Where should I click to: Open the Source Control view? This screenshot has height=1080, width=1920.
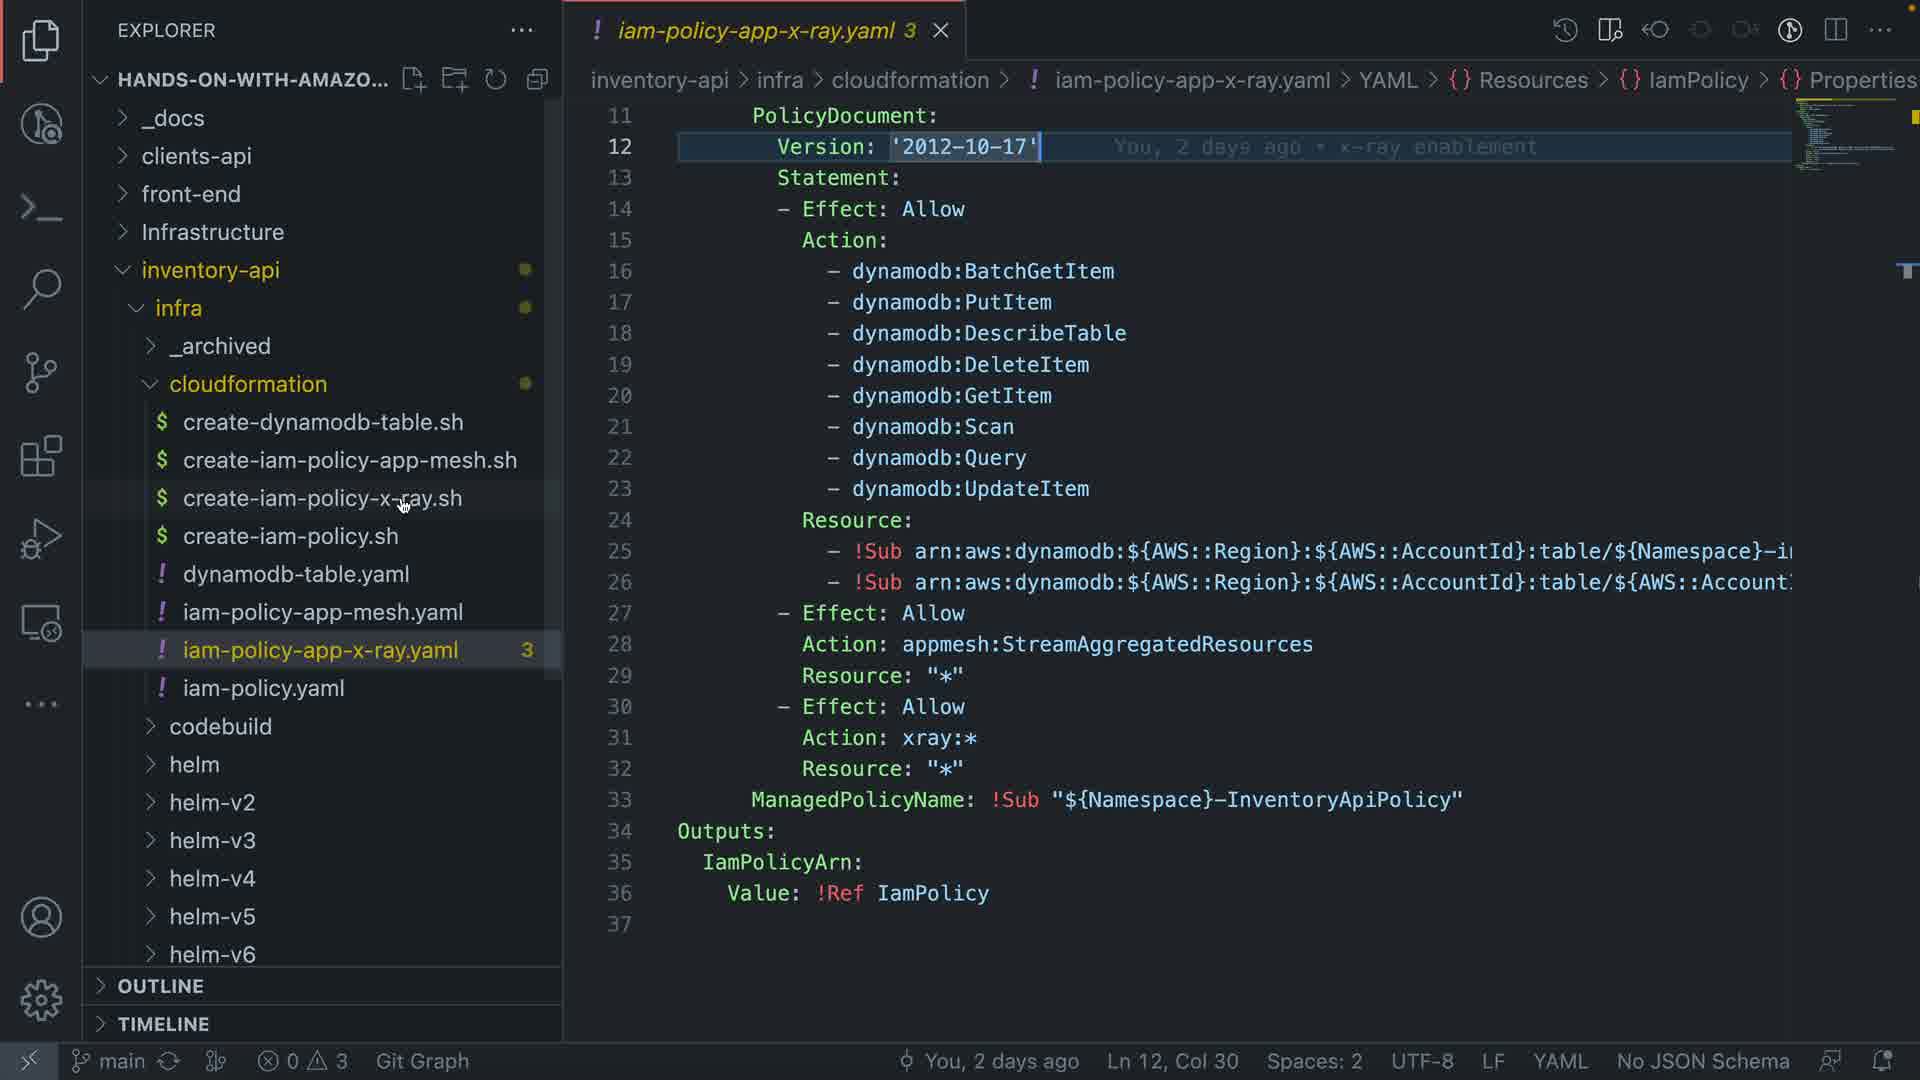point(41,372)
